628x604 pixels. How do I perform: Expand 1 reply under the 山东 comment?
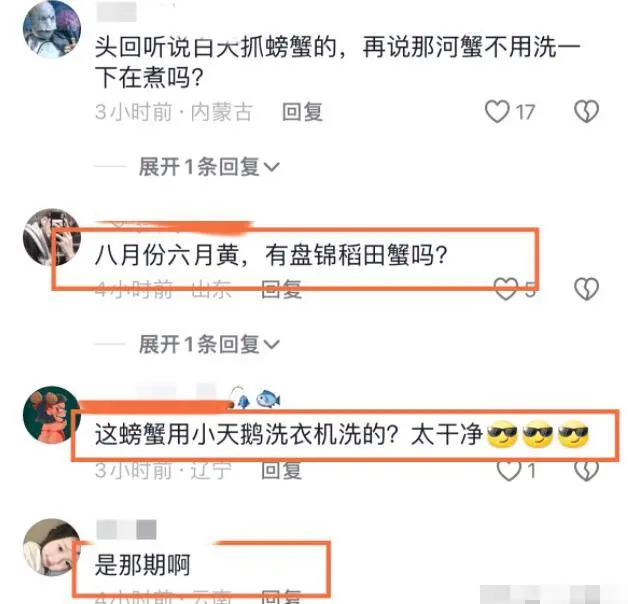(209, 344)
